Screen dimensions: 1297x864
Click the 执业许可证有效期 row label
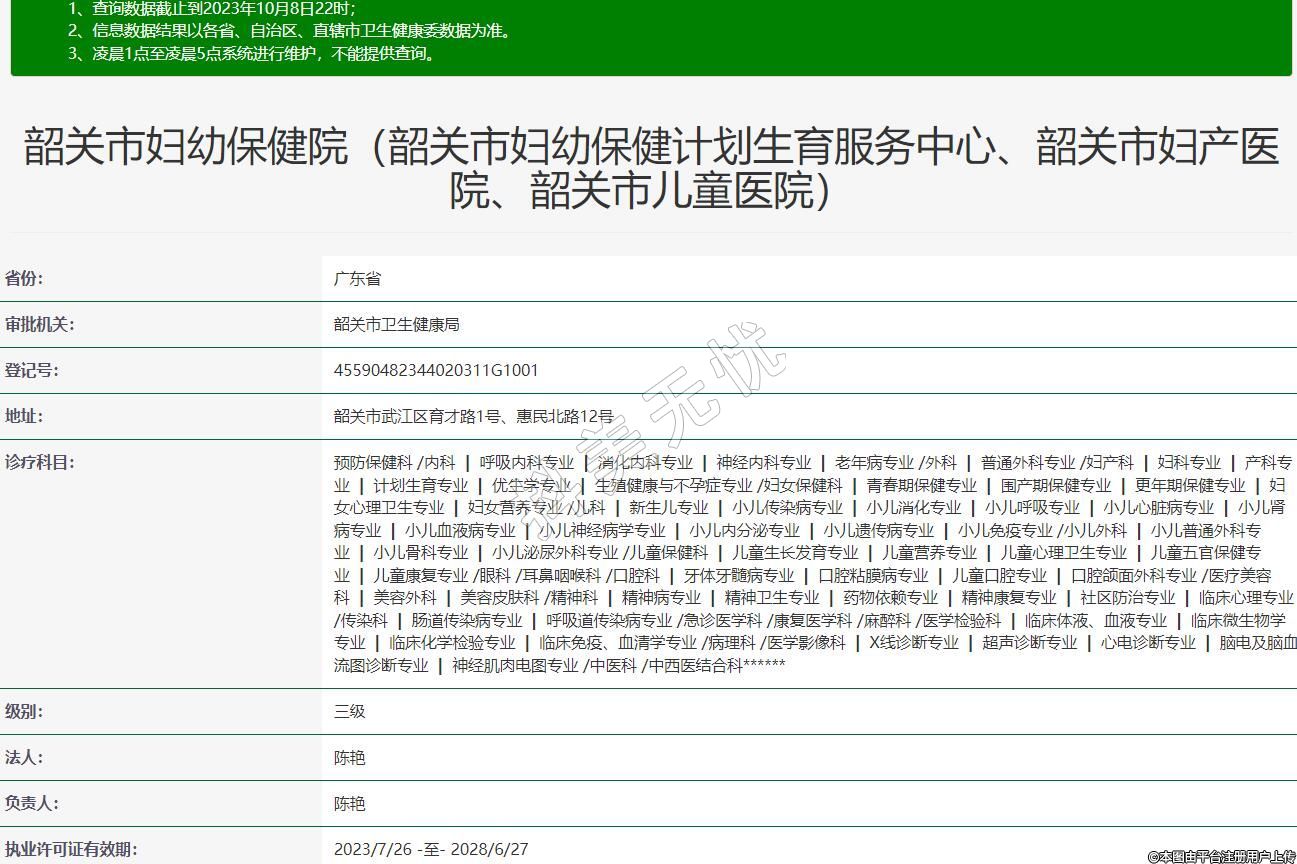(x=70, y=849)
